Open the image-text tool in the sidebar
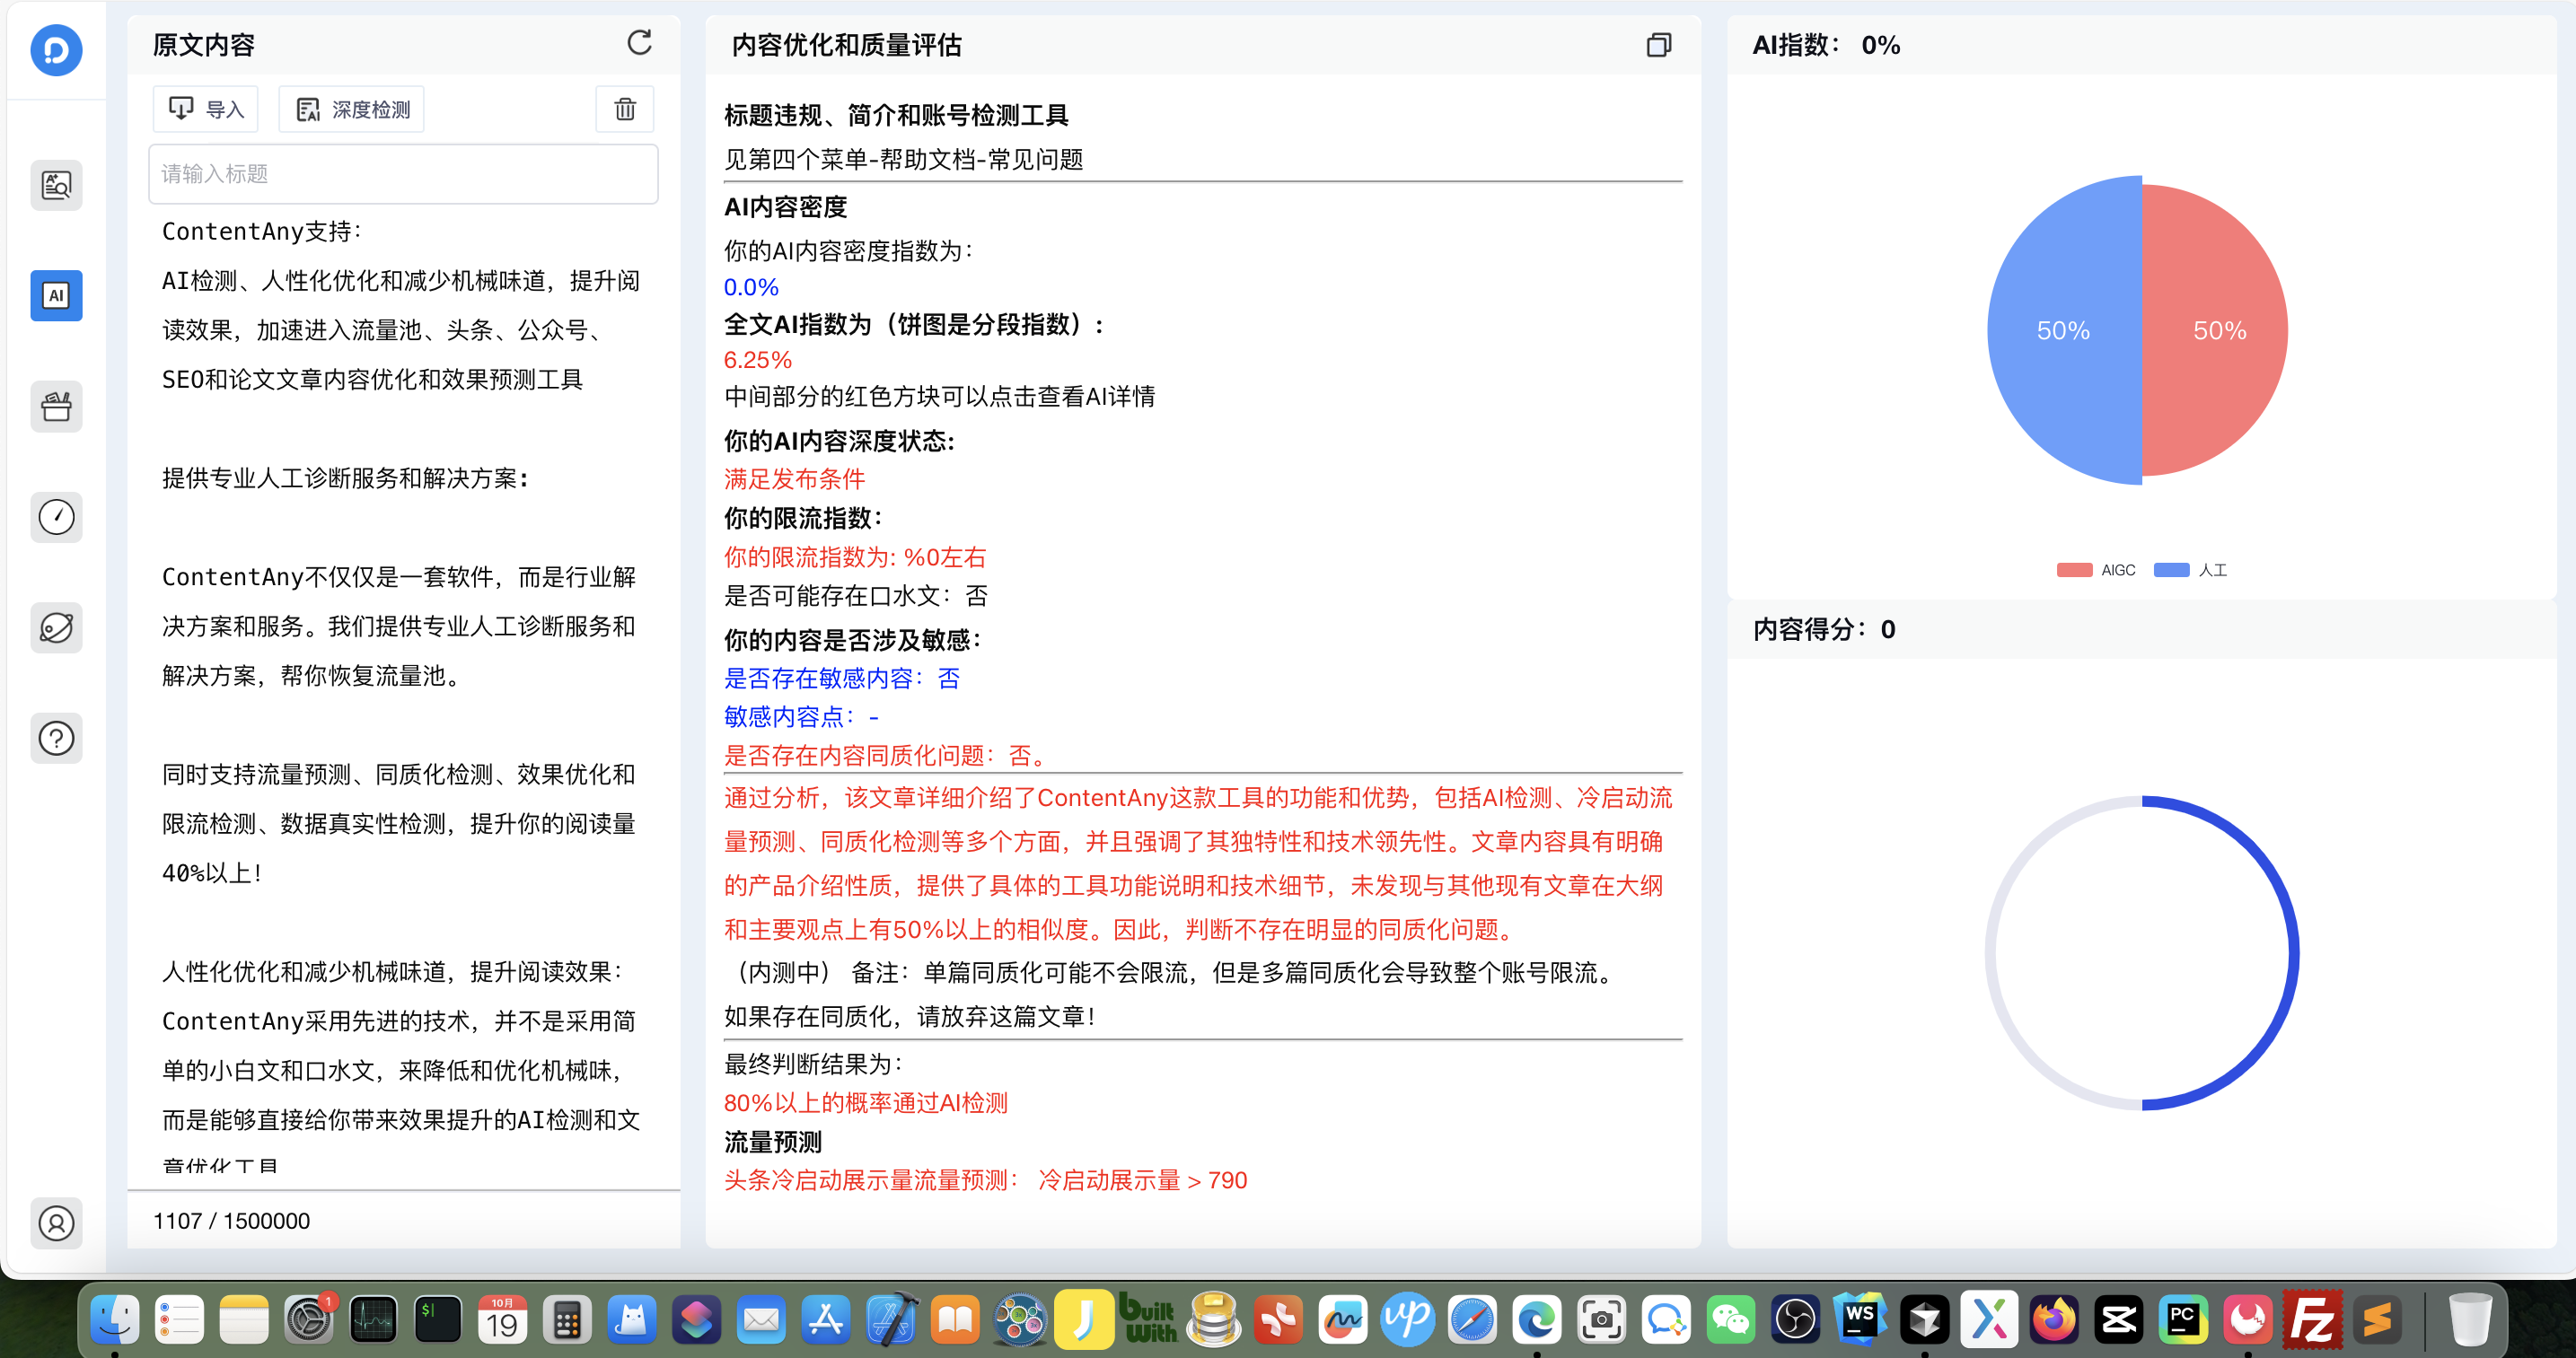The width and height of the screenshot is (2576, 1358). [56, 185]
